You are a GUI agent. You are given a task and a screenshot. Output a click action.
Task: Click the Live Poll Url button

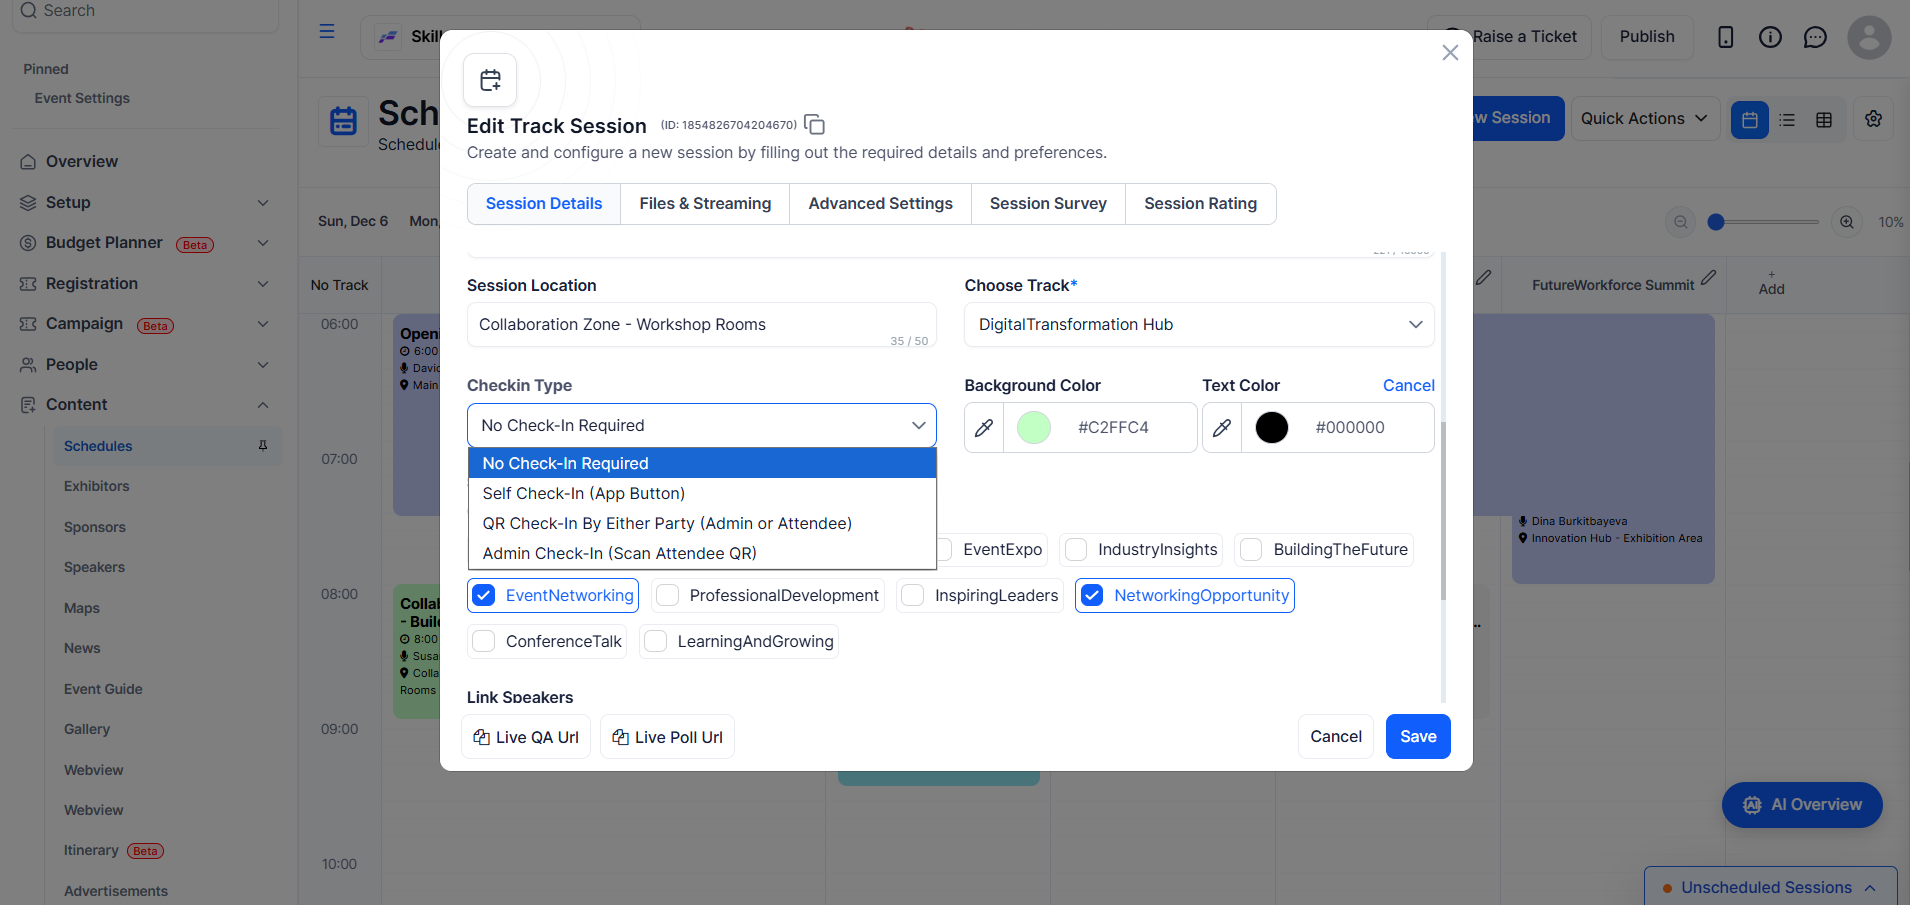click(667, 737)
